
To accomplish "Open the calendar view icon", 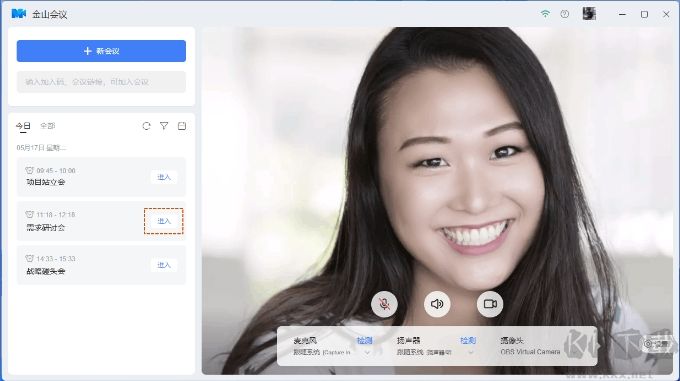I will point(182,126).
